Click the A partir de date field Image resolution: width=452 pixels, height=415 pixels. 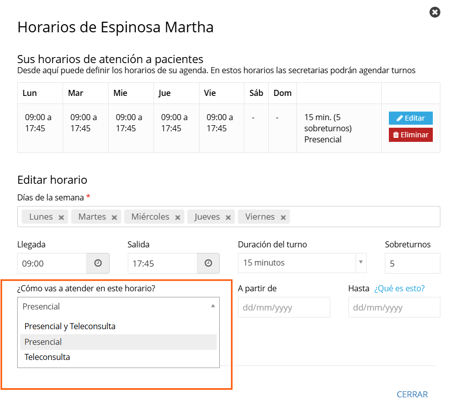point(284,307)
